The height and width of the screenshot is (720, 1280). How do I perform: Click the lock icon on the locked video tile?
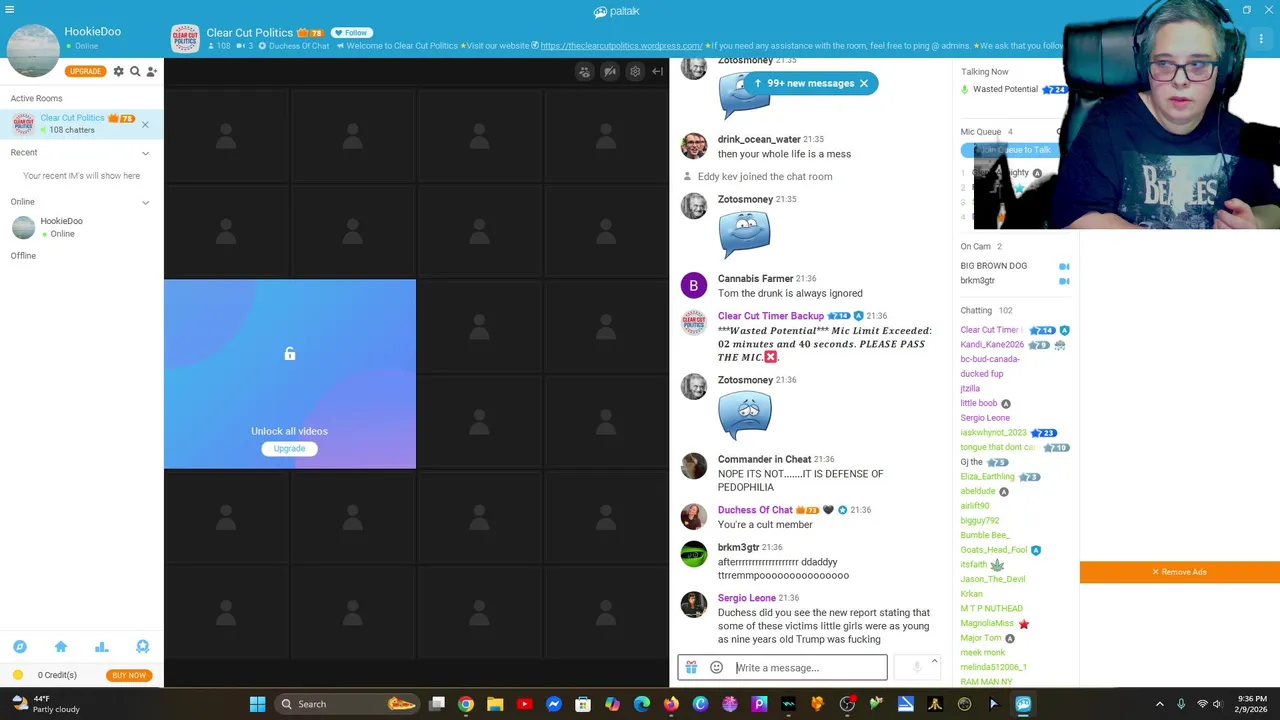tap(290, 354)
